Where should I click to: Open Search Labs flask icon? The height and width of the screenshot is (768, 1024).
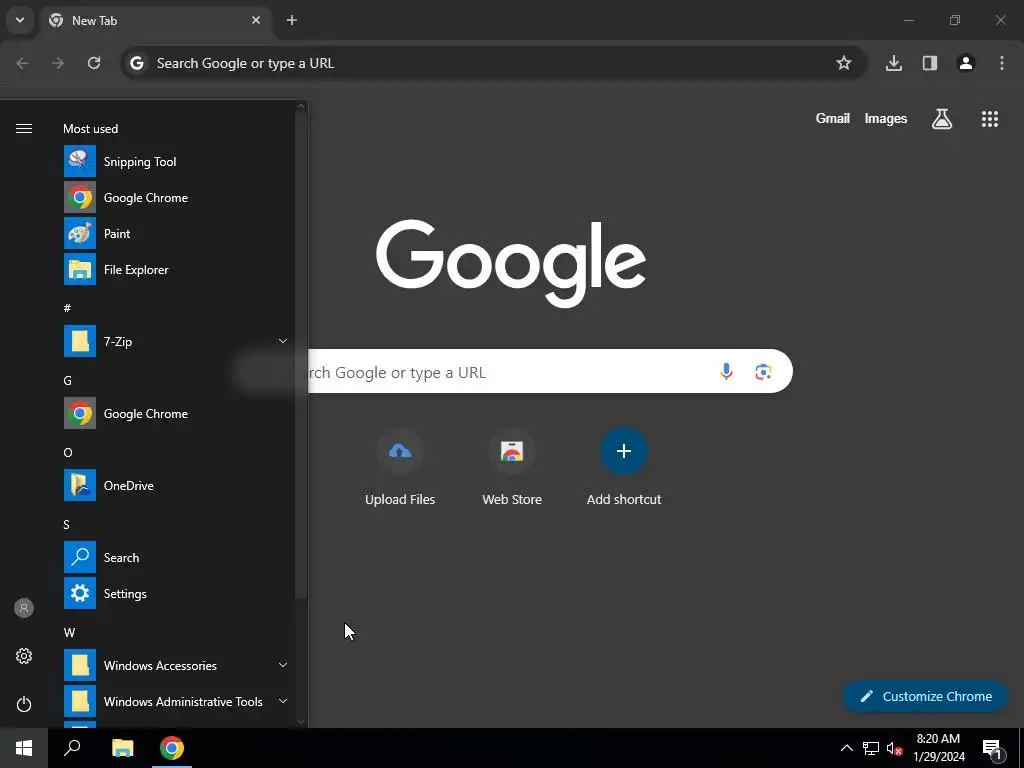coord(942,119)
